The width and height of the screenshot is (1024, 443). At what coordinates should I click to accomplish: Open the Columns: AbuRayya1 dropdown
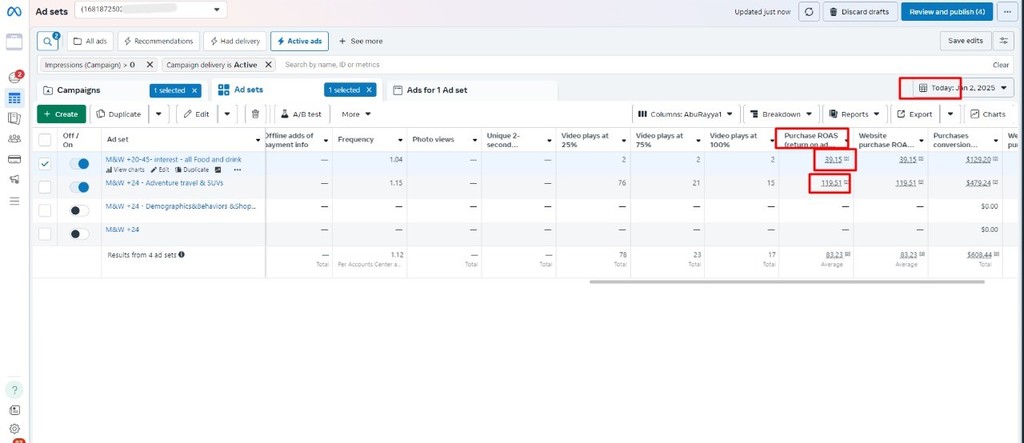pos(685,114)
